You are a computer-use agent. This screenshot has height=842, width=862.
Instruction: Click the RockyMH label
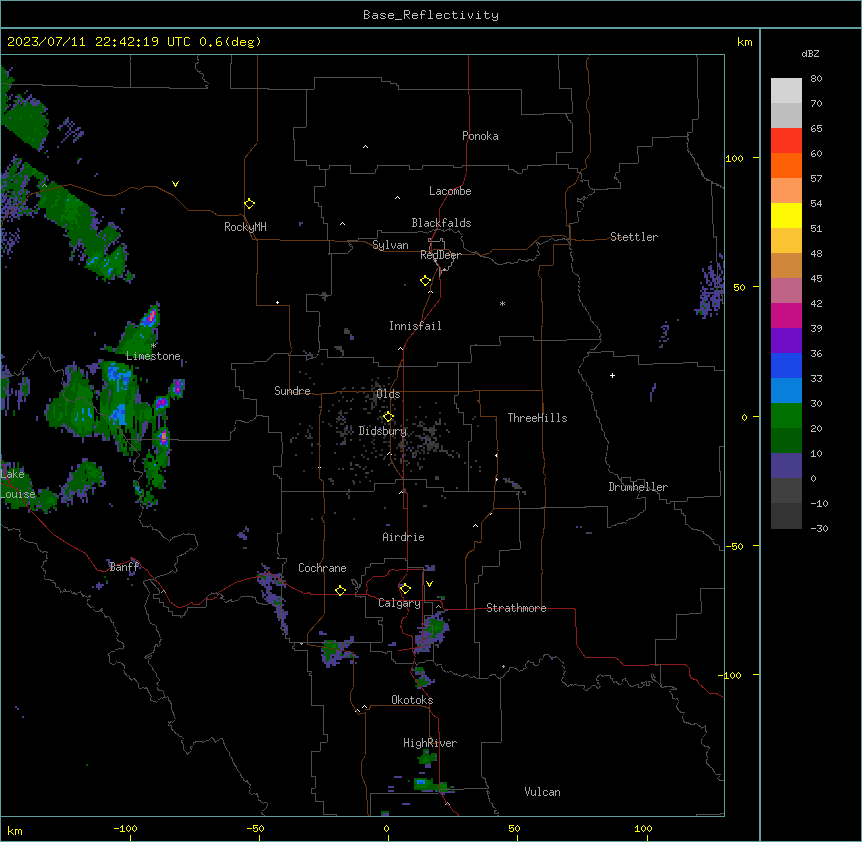pyautogui.click(x=245, y=227)
